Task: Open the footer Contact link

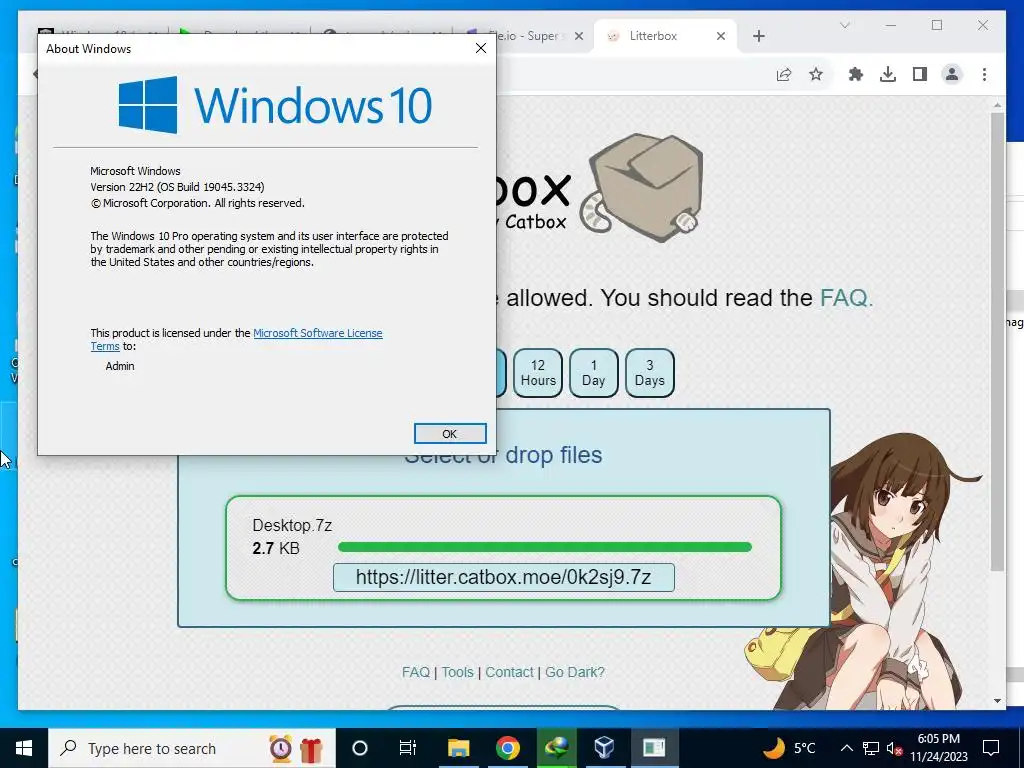Action: click(509, 672)
